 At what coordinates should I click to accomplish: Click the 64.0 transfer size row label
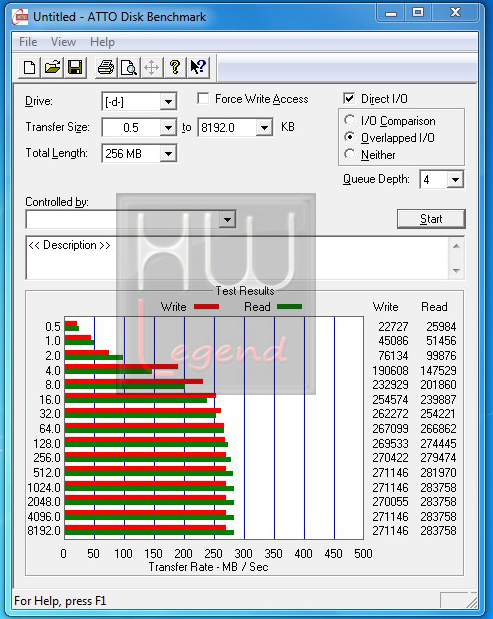50,428
